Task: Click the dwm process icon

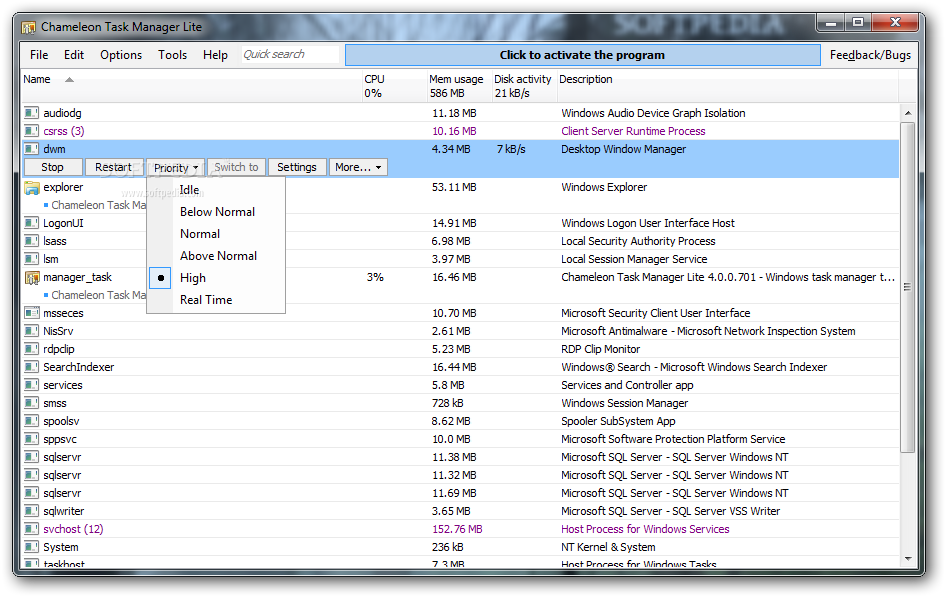Action: click(x=31, y=149)
